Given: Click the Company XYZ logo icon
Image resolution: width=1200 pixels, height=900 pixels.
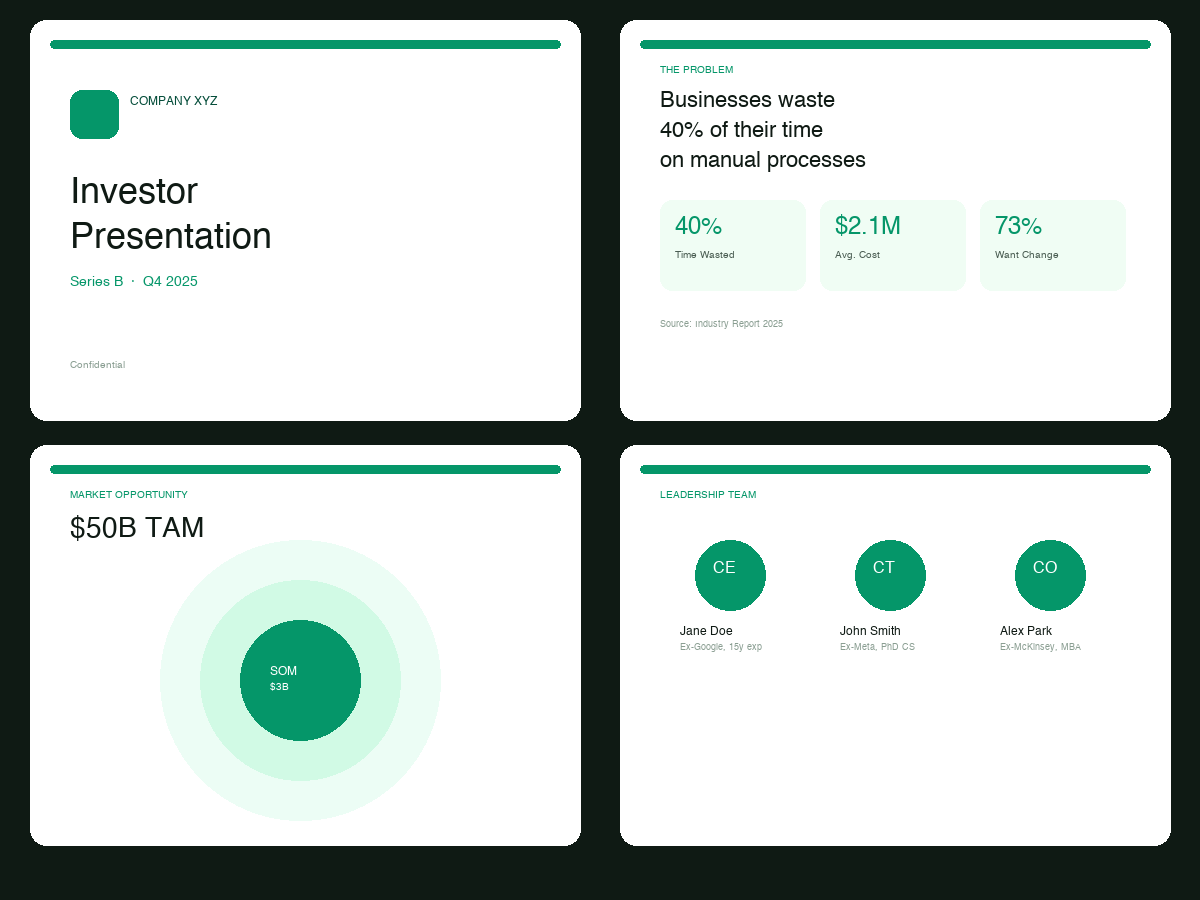Looking at the screenshot, I should click(x=94, y=114).
